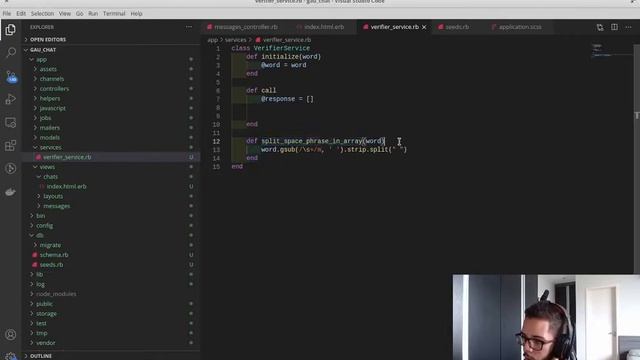Viewport: 640px width, 360px height.
Task: Open index.html.erb in the file tree
Action: (66, 187)
